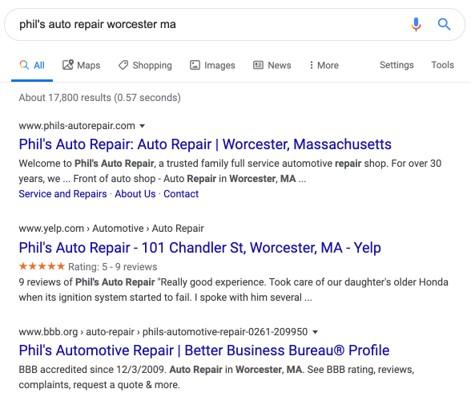Click the Shopping tag icon
The height and width of the screenshot is (397, 471).
[x=123, y=65]
